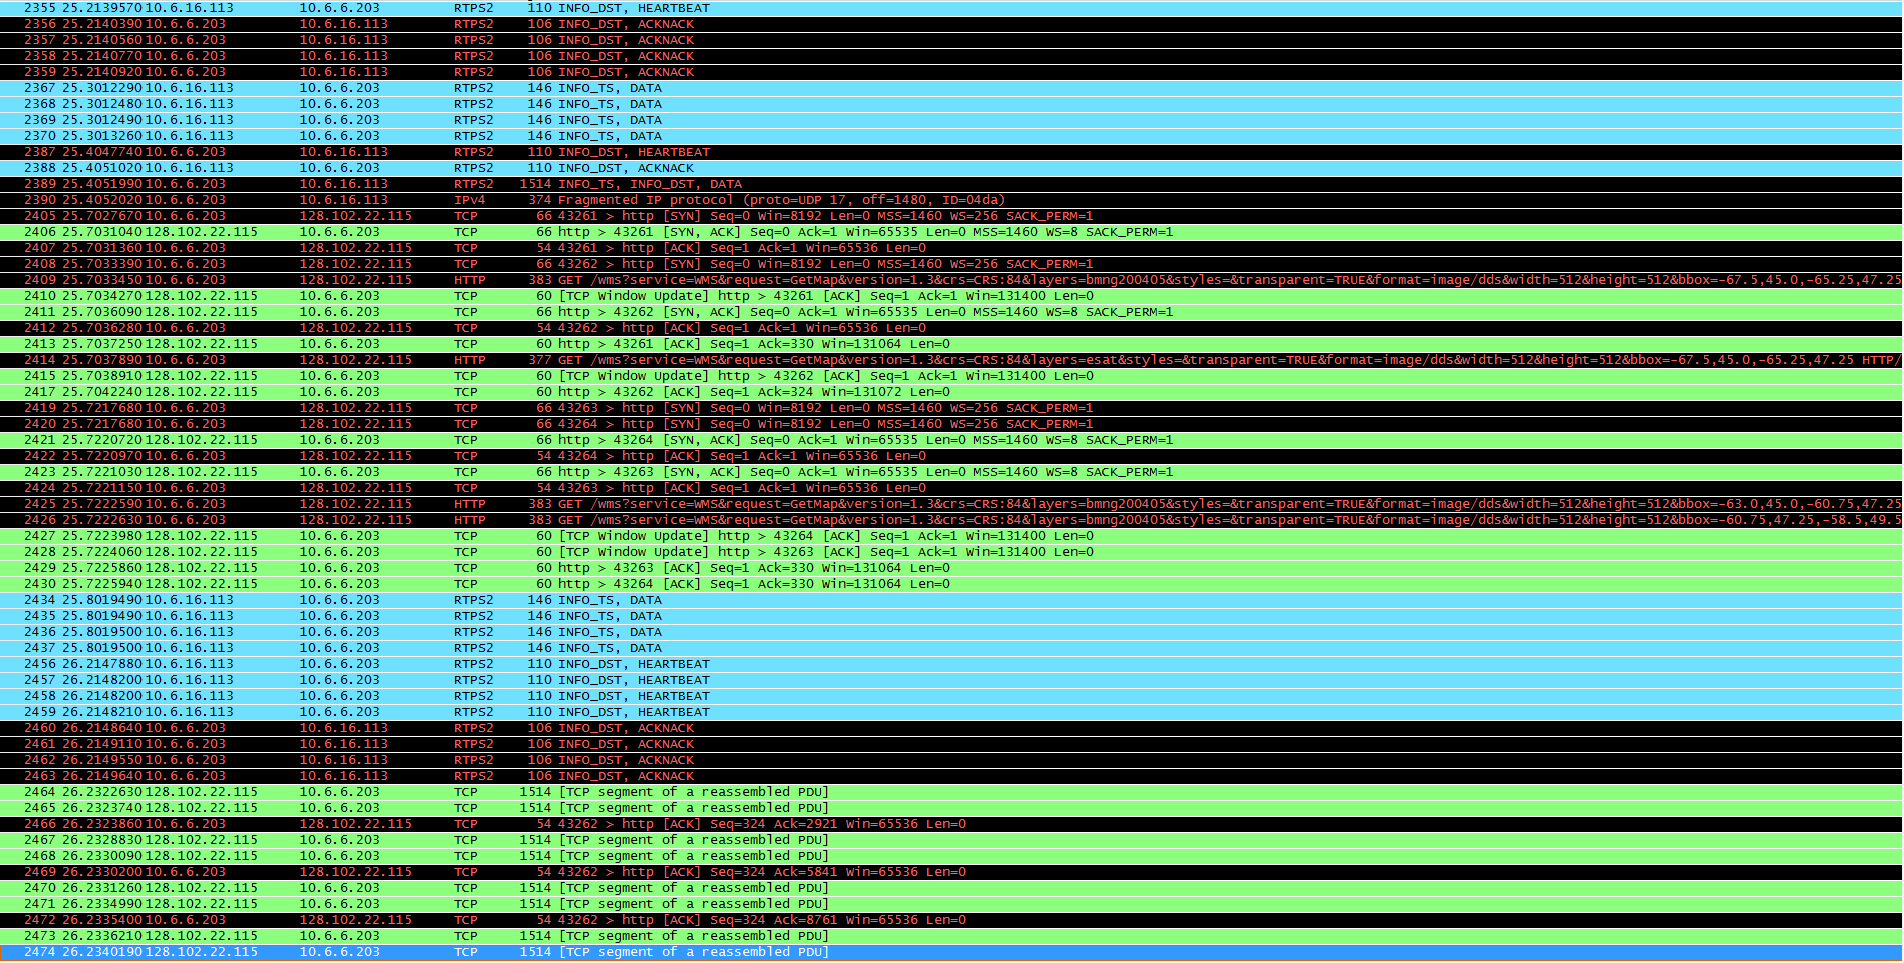Screen dimensions: 1904x963
Task: Select packet 2409 HTTP GET bmng200405
Action: point(952,280)
